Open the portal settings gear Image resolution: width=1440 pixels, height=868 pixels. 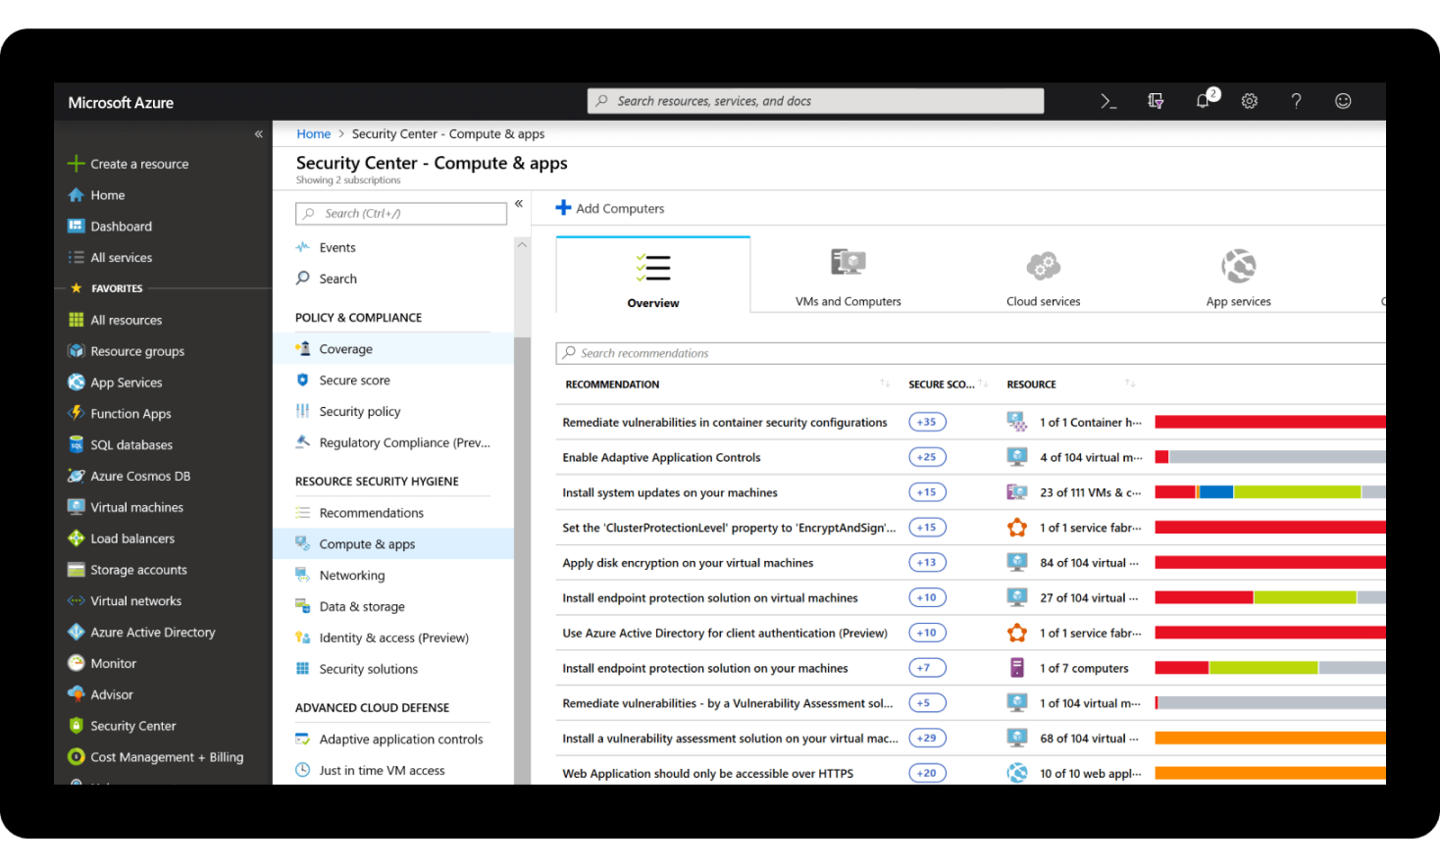point(1249,101)
